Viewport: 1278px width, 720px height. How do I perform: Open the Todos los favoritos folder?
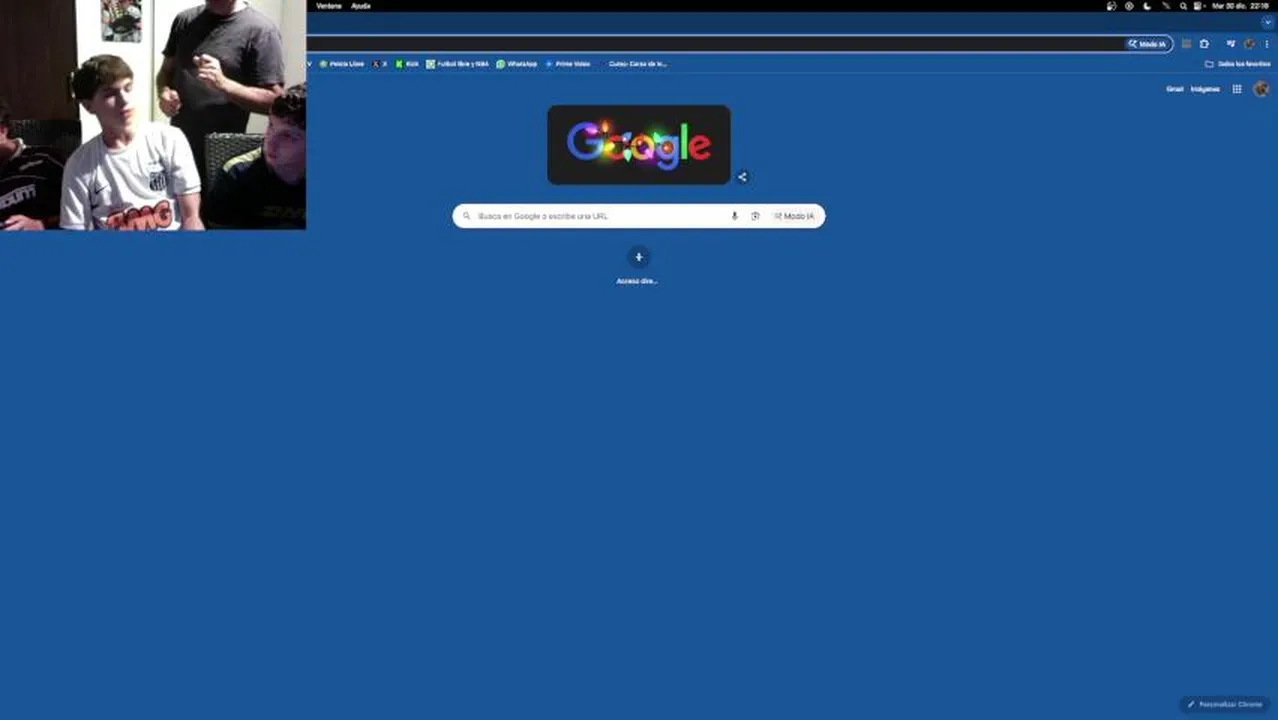coord(1238,64)
